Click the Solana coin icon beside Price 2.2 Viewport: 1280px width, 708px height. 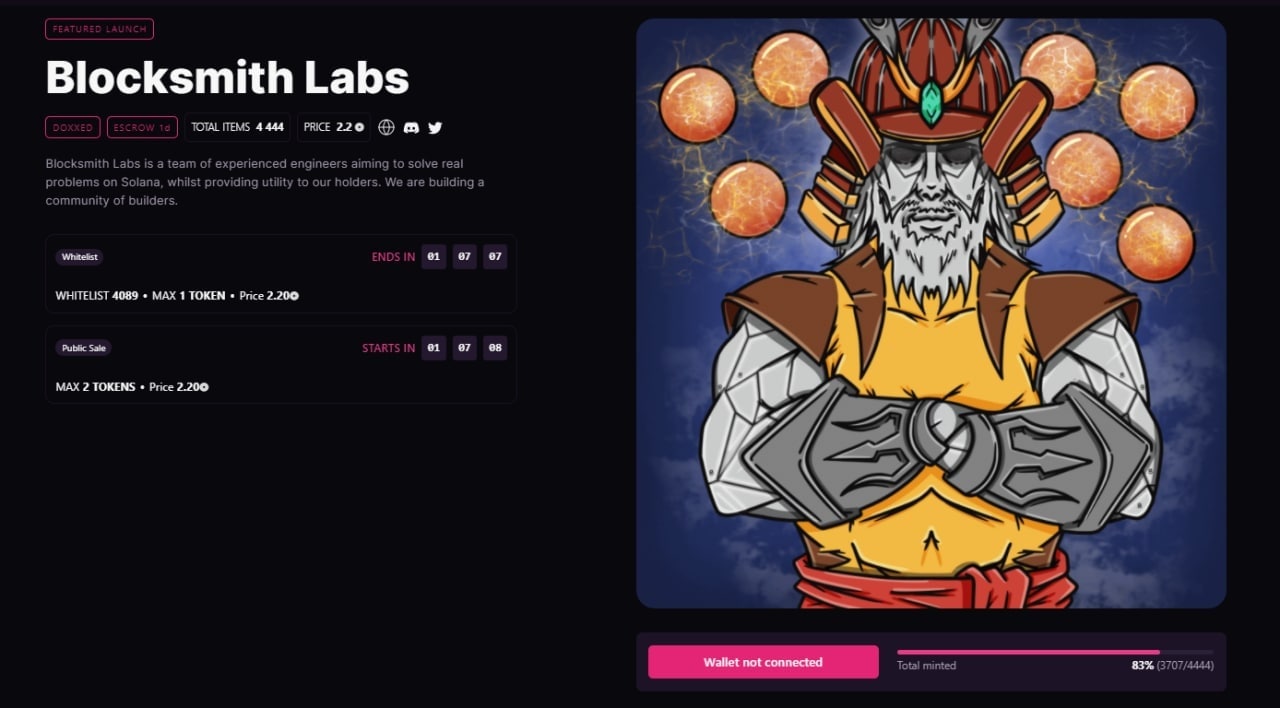coord(360,127)
